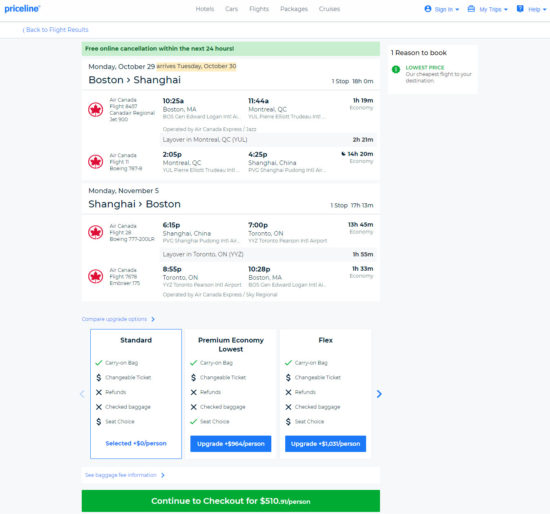Click Premium Economy Checked baggage X icon
This screenshot has height=514, width=550.
click(x=194, y=407)
